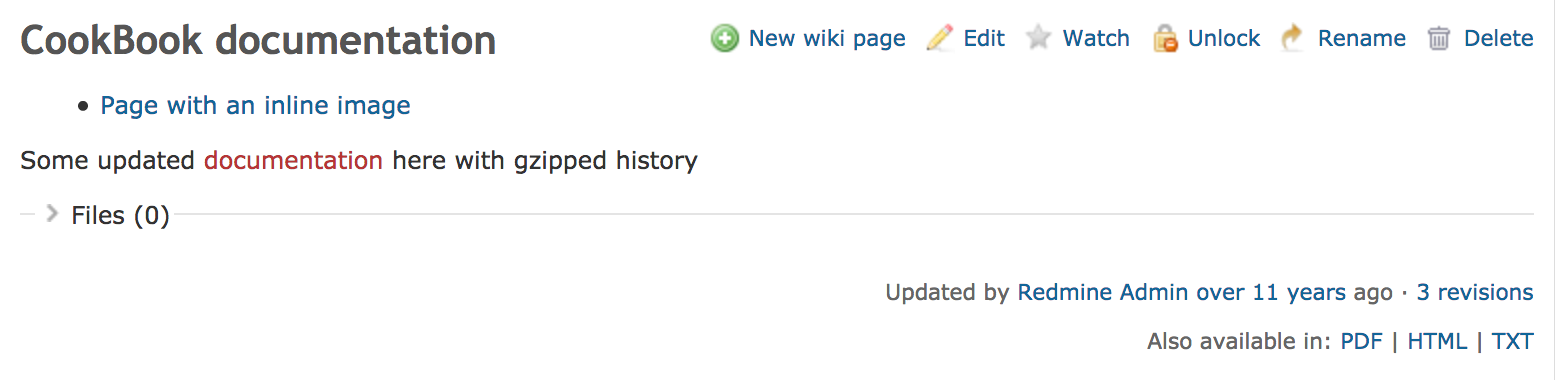Image resolution: width=1555 pixels, height=380 pixels.
Task: Toggle the Watch link for this page
Action: 1096,39
